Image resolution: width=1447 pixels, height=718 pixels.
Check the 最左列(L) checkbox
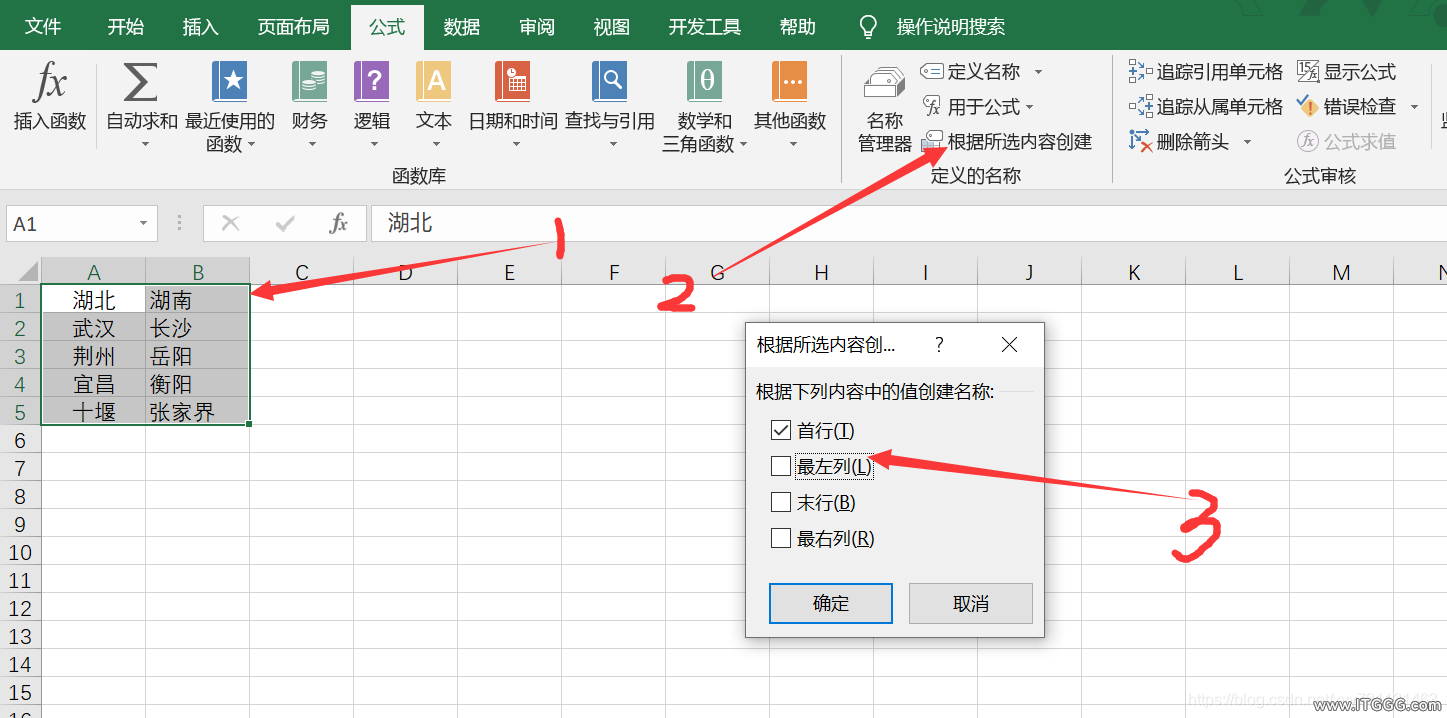click(781, 466)
